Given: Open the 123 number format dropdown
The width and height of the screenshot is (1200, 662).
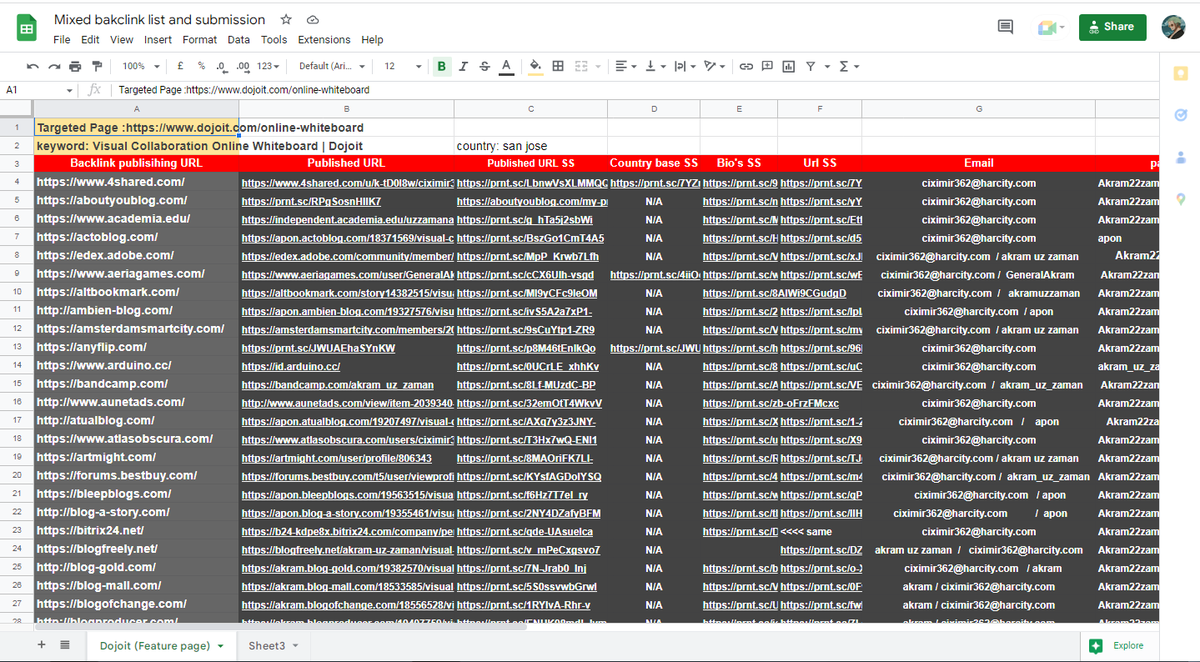Looking at the screenshot, I should 269,66.
